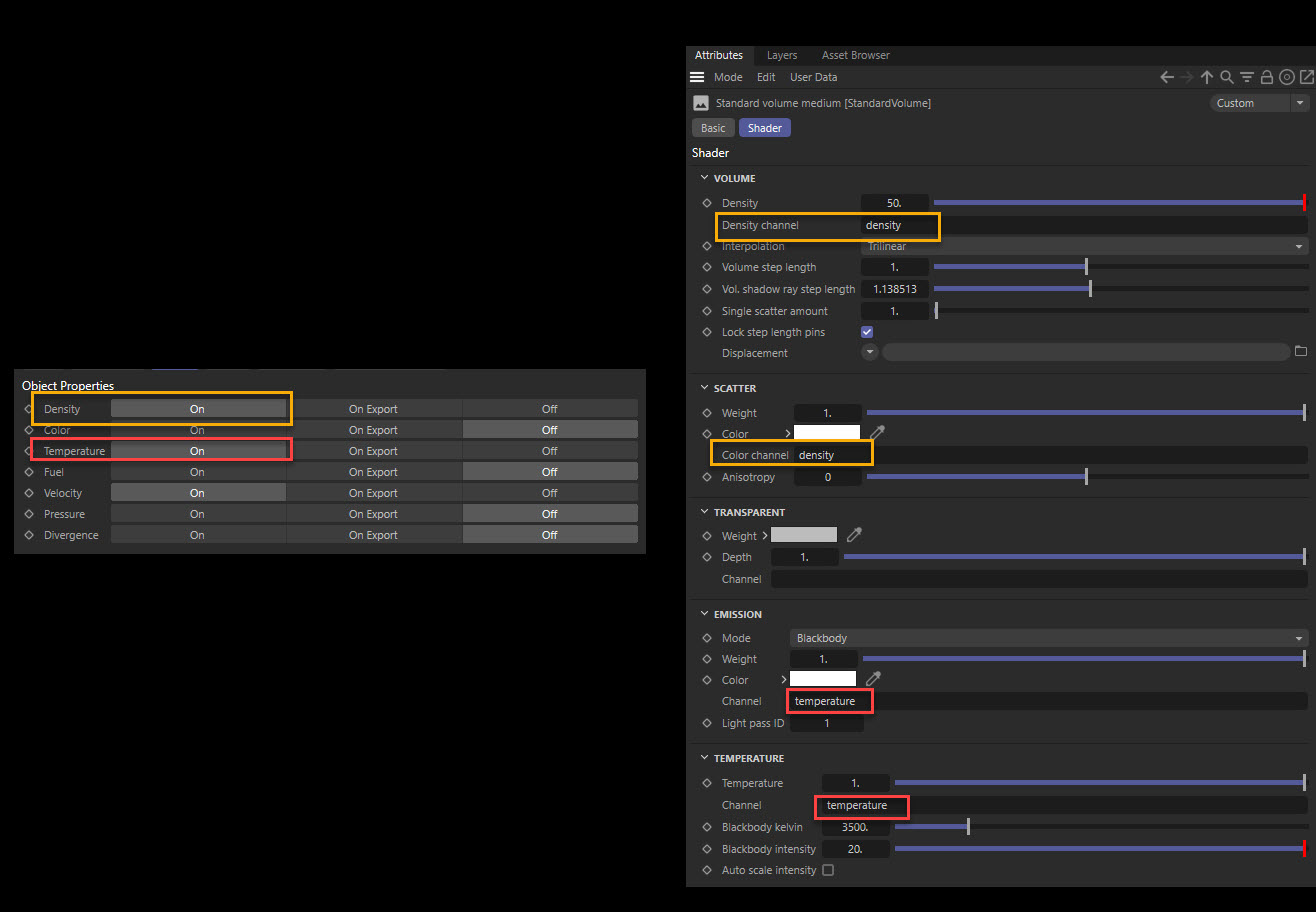Set Divergence to On
Image resolution: width=1316 pixels, height=912 pixels.
pyautogui.click(x=198, y=535)
